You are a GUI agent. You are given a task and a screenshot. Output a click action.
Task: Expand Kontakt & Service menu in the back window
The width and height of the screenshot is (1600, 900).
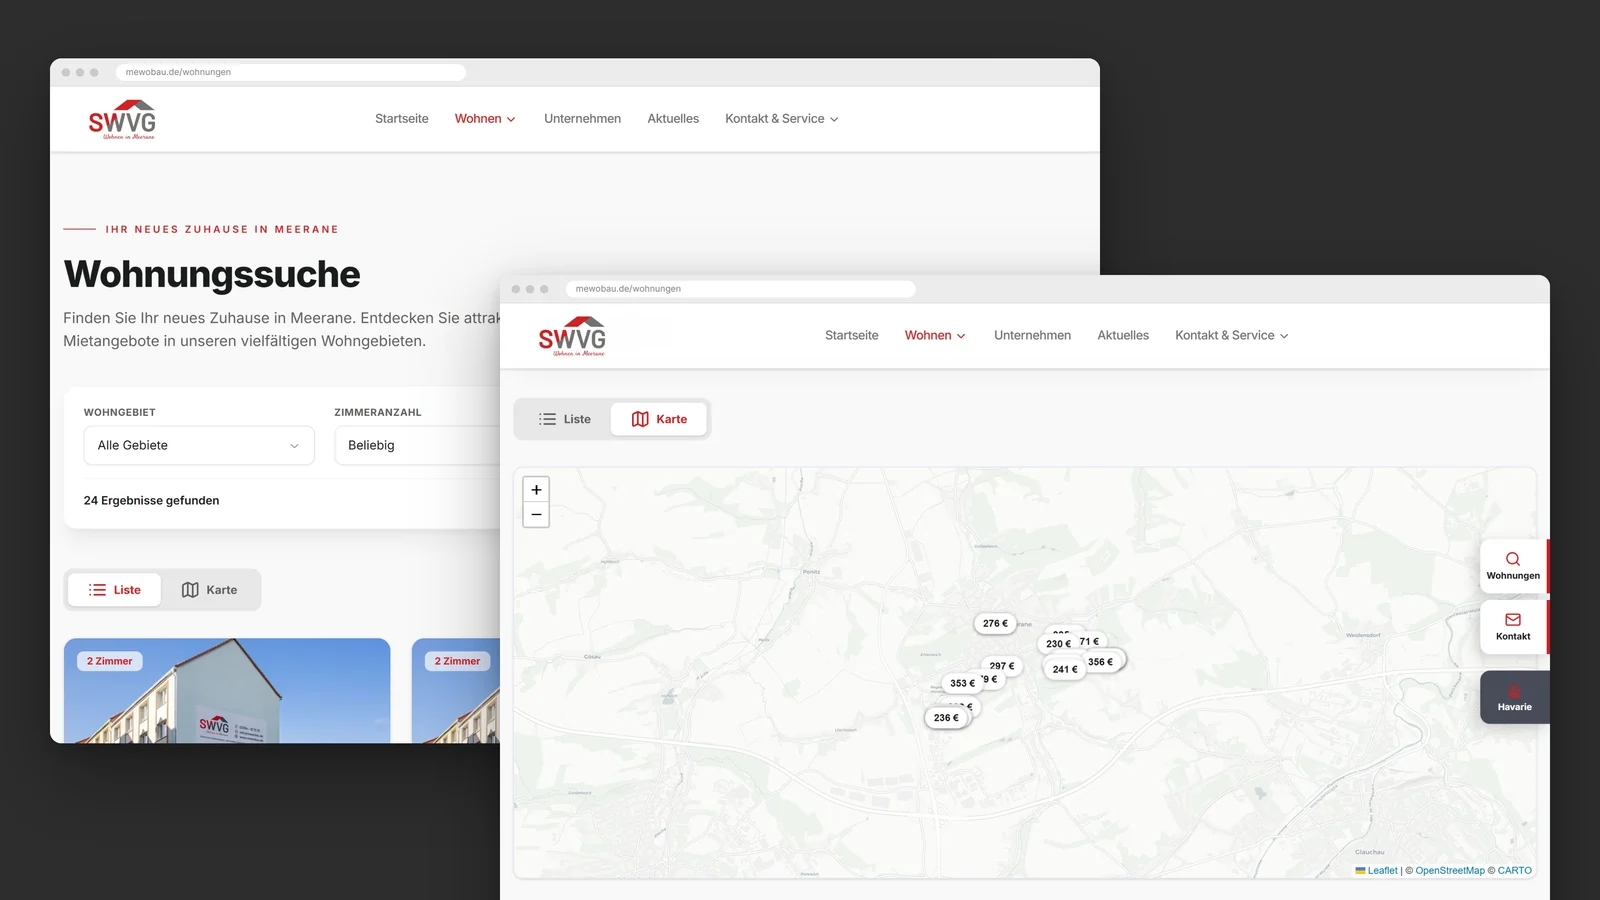(782, 119)
